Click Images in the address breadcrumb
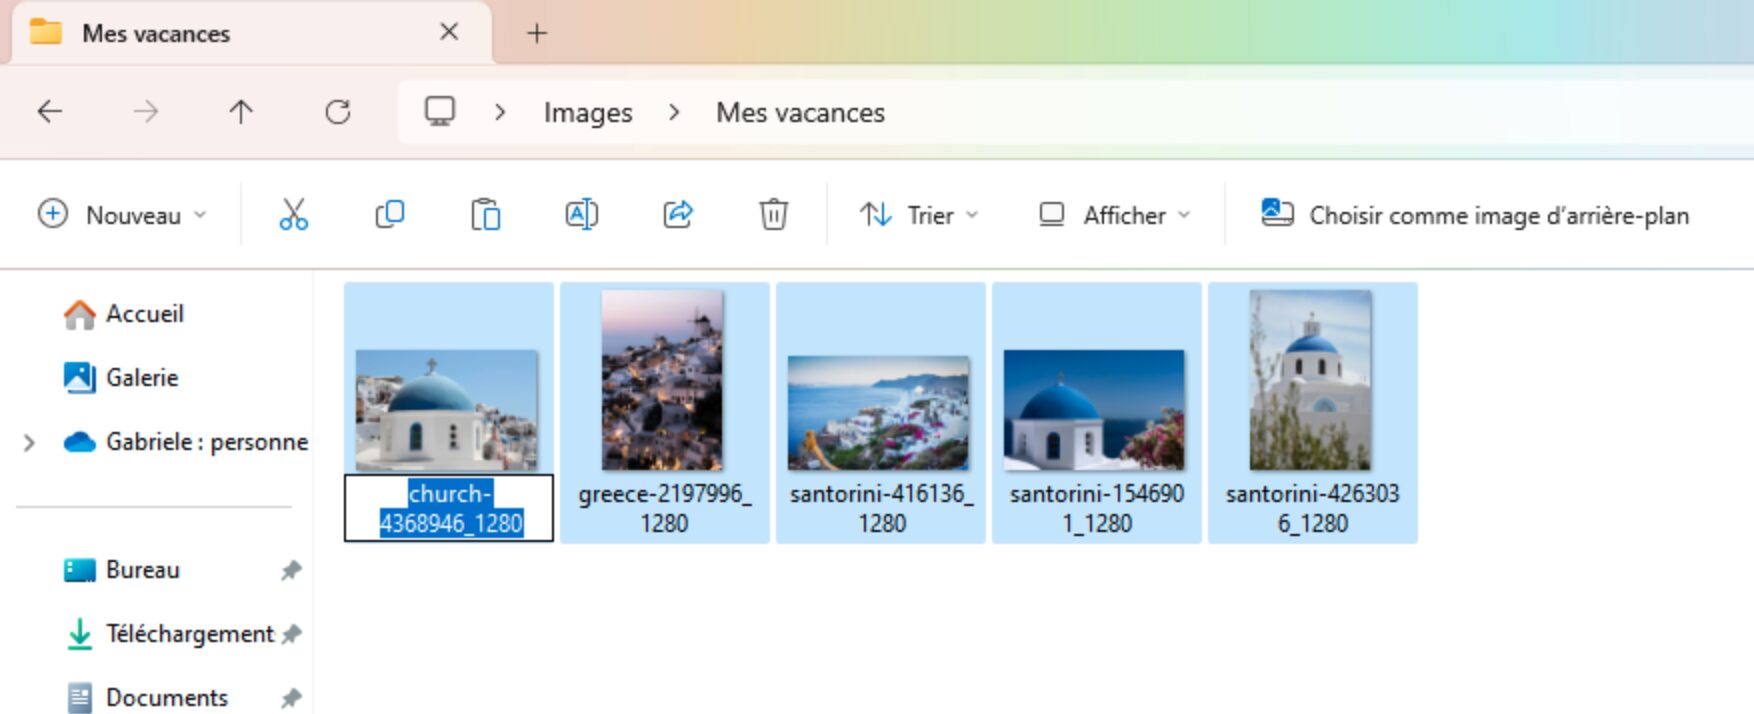The image size is (1754, 714). [x=588, y=113]
